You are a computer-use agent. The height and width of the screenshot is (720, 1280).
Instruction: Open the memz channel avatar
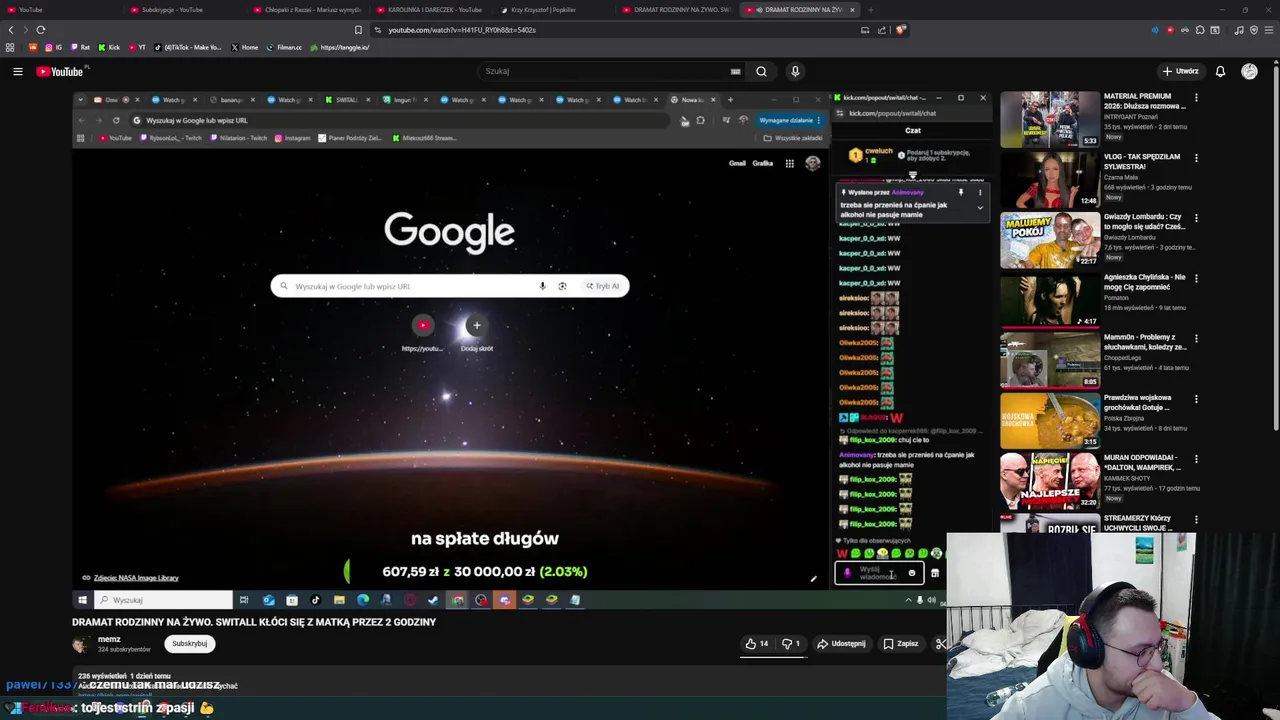80,644
